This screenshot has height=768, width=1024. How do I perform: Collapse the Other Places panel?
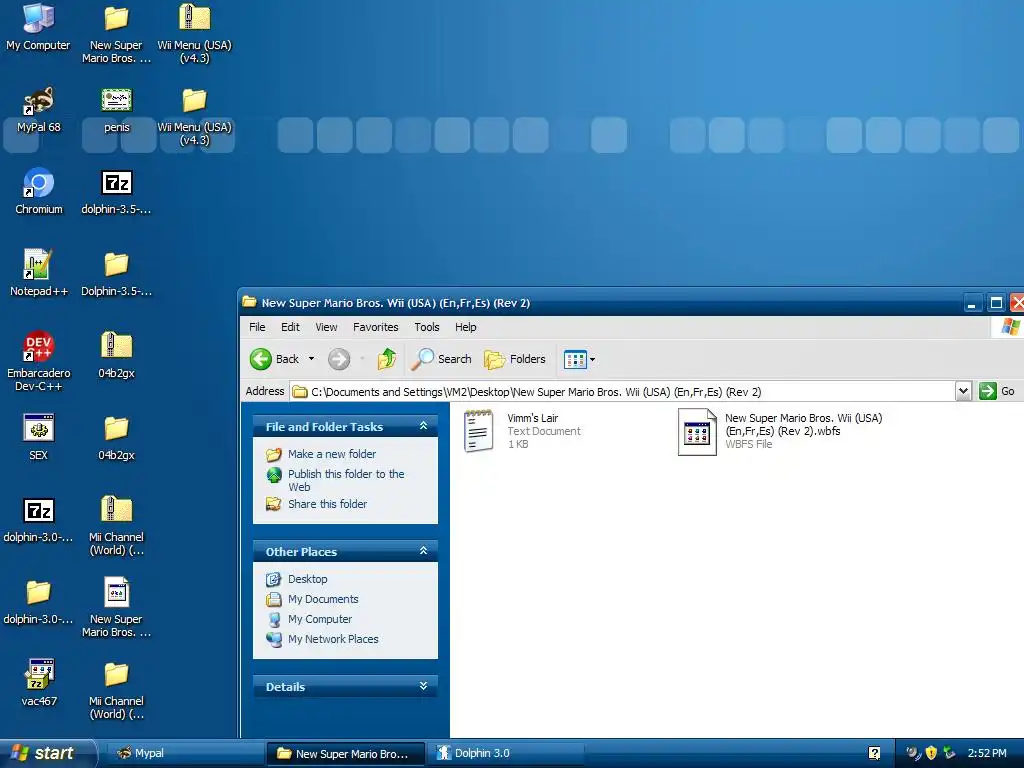(x=423, y=551)
